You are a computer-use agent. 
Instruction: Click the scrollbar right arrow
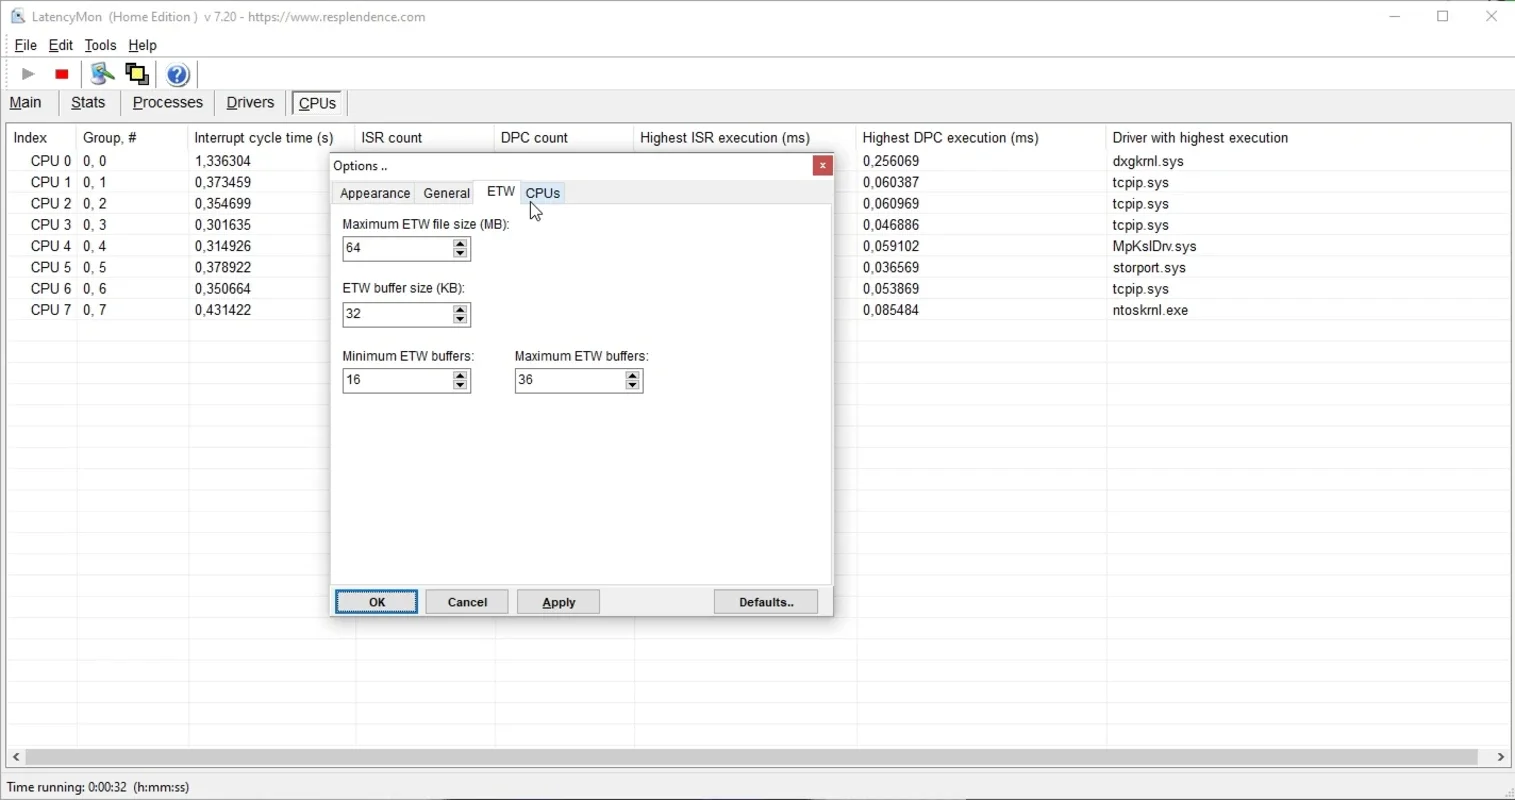point(1501,757)
